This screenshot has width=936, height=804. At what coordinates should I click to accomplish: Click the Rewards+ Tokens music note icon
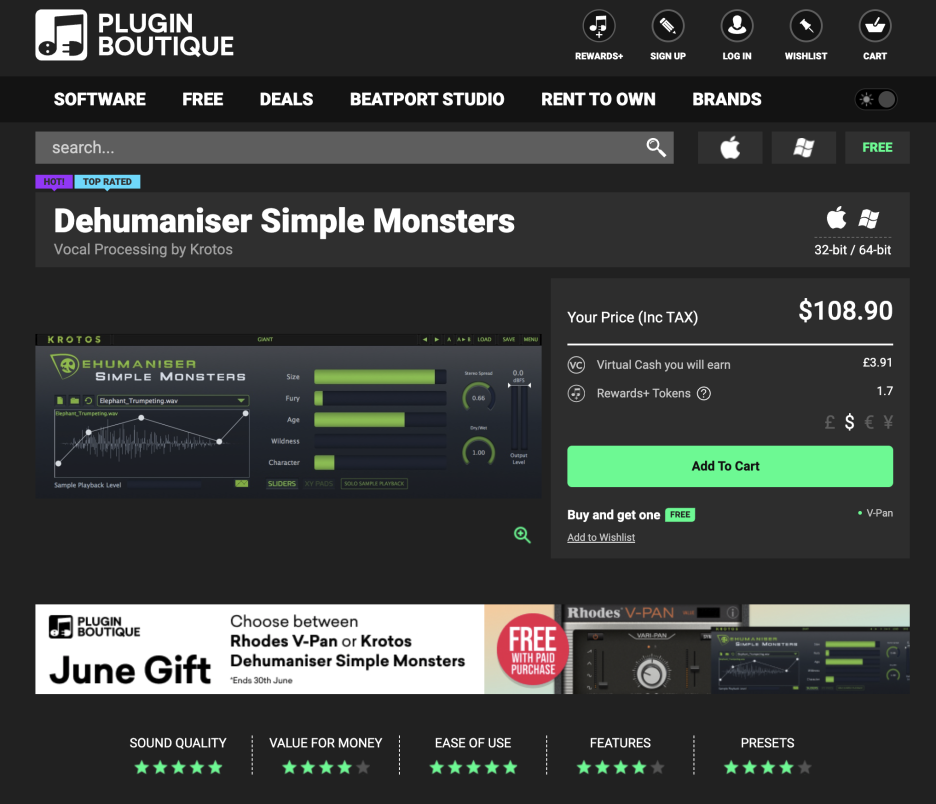(x=576, y=393)
